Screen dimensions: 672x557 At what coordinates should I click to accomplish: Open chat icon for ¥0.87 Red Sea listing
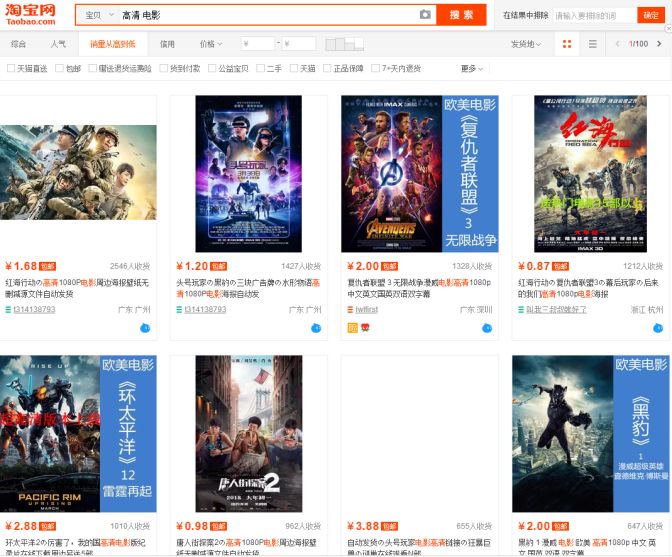[658, 328]
